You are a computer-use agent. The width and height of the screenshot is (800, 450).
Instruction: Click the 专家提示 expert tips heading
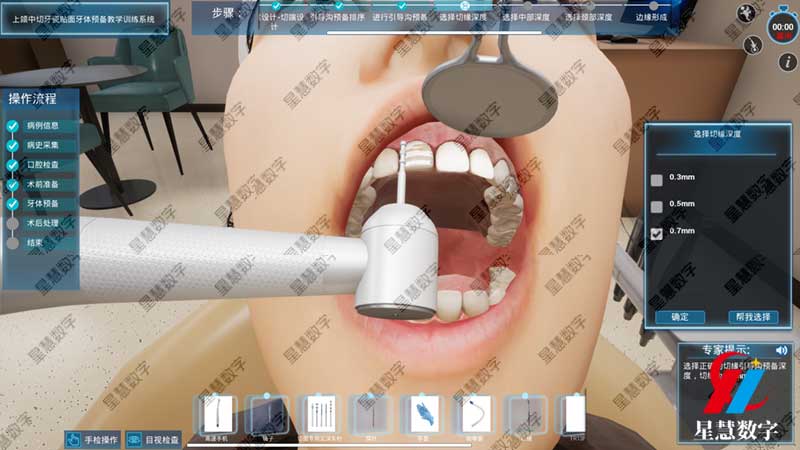click(726, 350)
